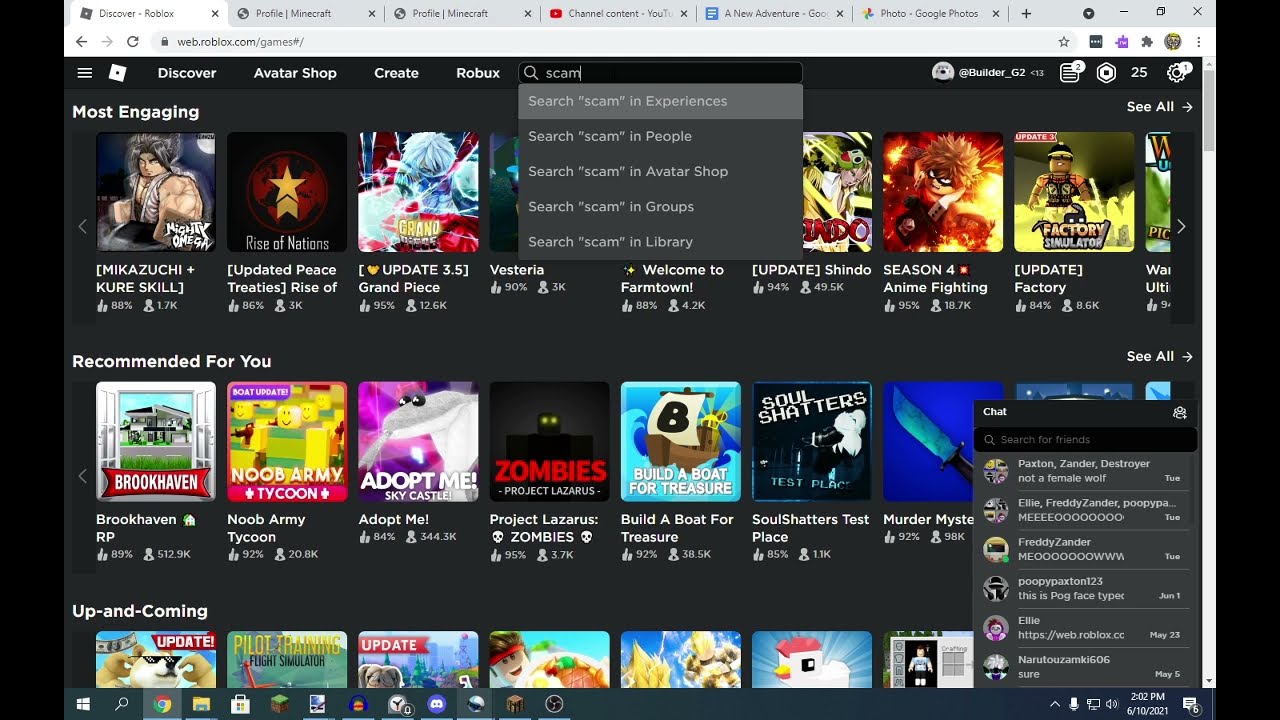Open the Create nav link
Image resolution: width=1280 pixels, height=720 pixels.
pos(396,73)
